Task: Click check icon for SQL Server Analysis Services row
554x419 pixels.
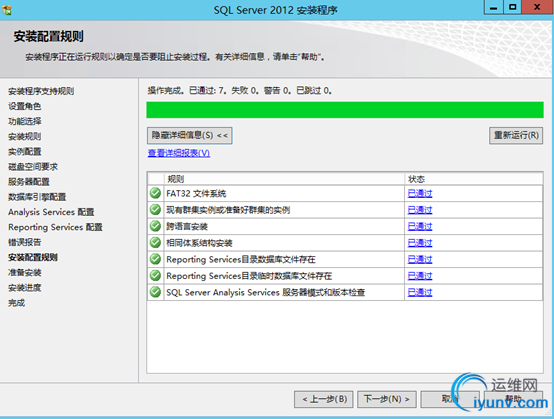Action: coord(155,292)
